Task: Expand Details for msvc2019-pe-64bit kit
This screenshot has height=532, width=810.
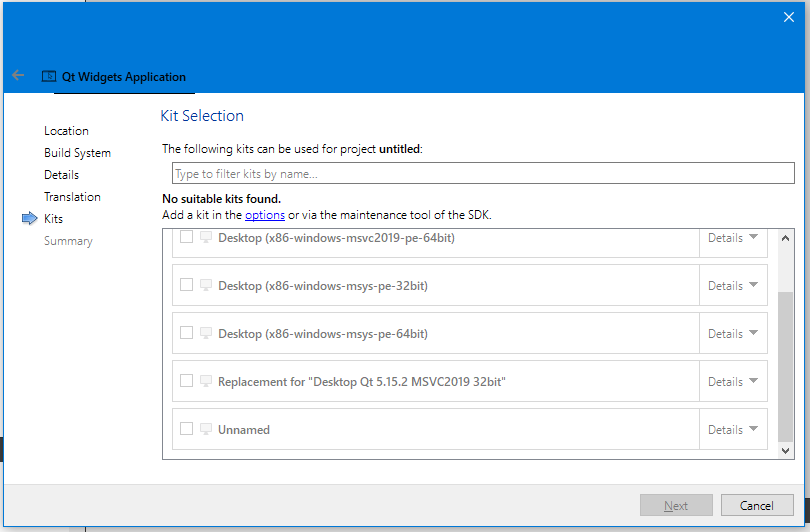Action: (x=733, y=238)
